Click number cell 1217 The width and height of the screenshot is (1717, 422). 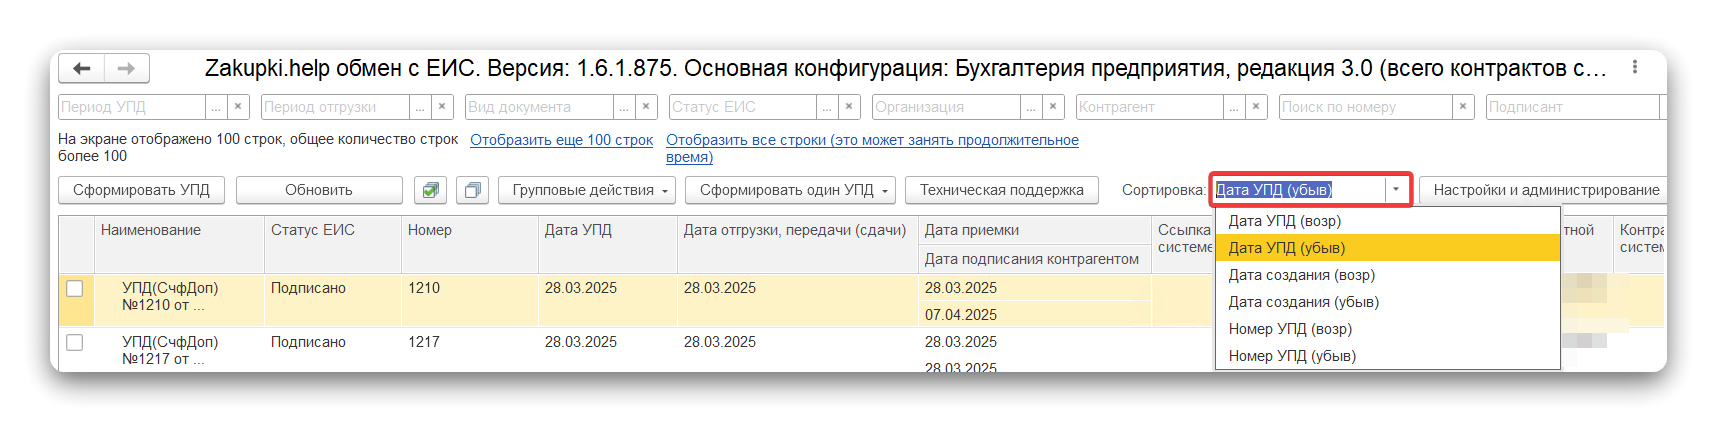tap(470, 350)
